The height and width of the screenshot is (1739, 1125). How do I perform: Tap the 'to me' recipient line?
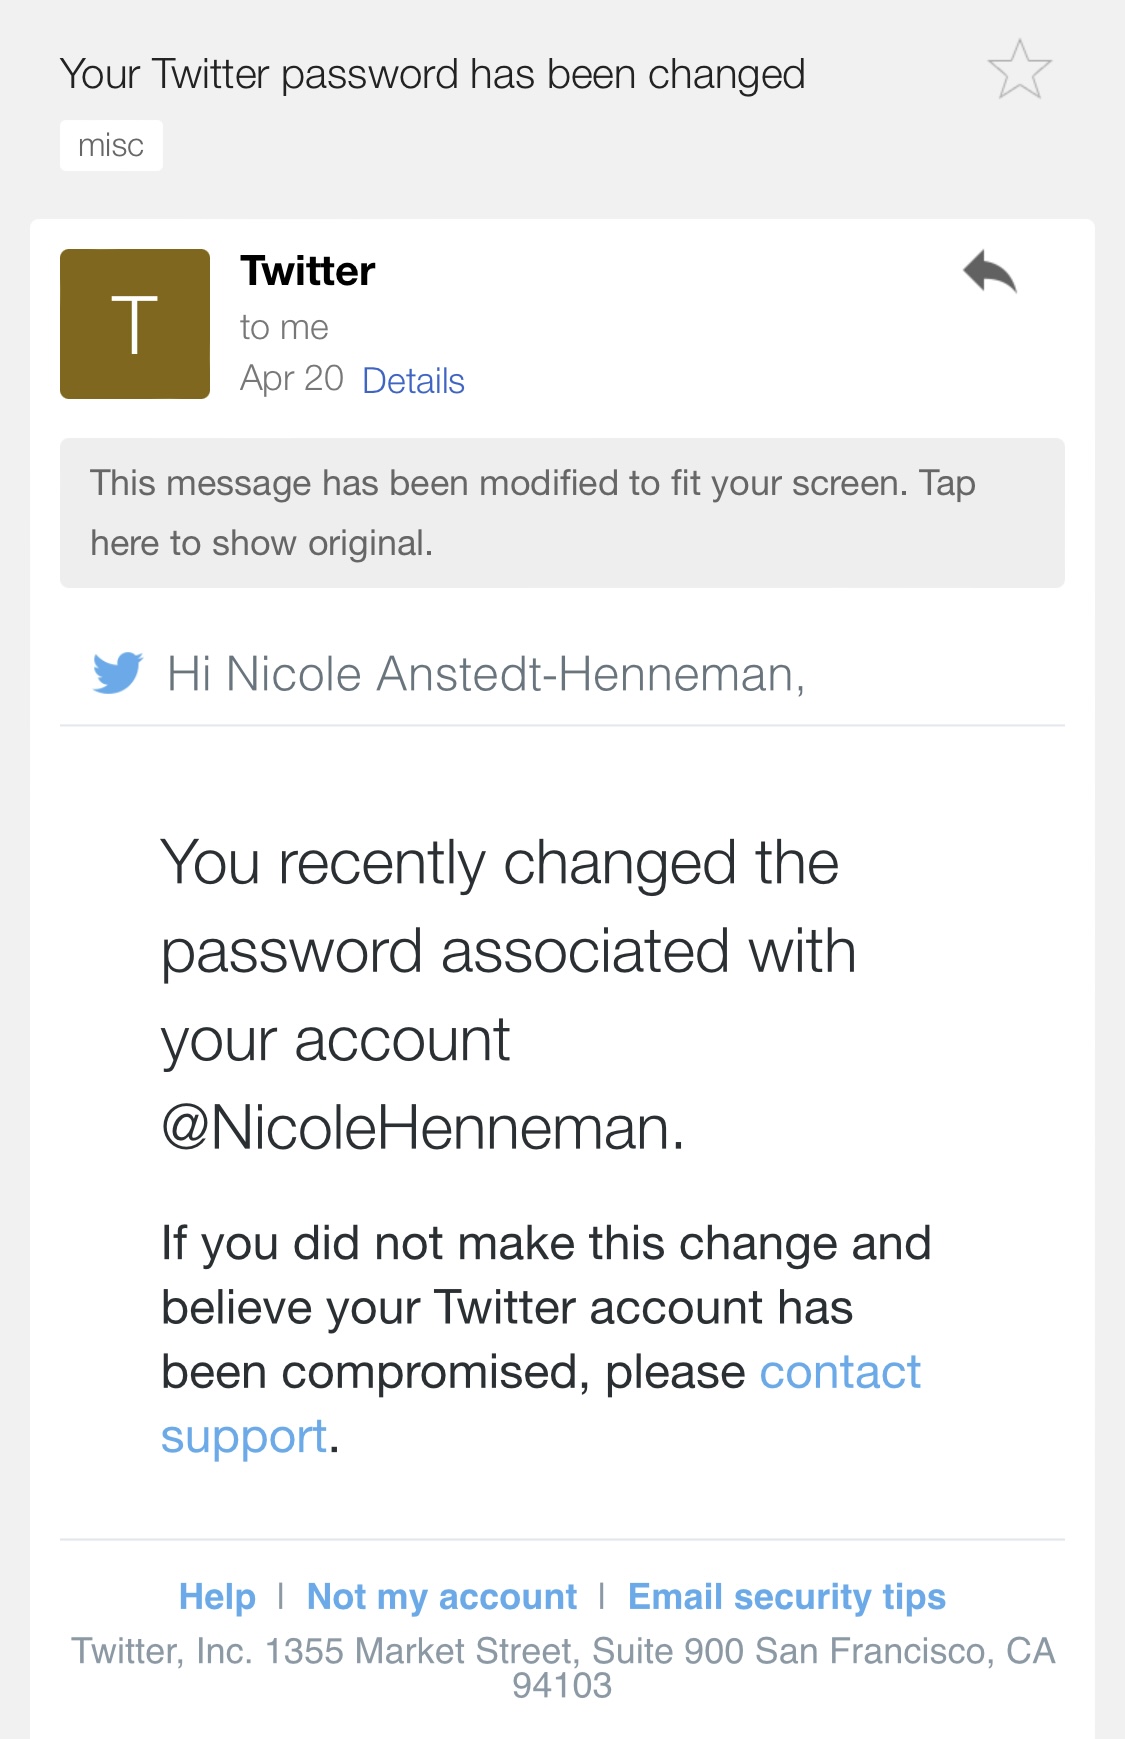(284, 327)
